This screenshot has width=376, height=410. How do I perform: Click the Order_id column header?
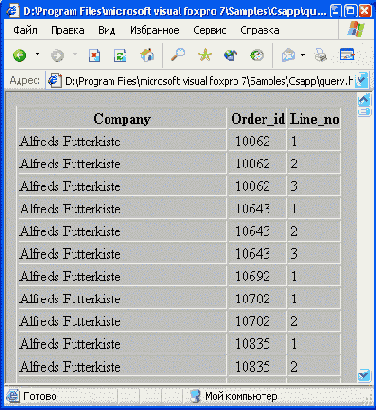point(258,119)
